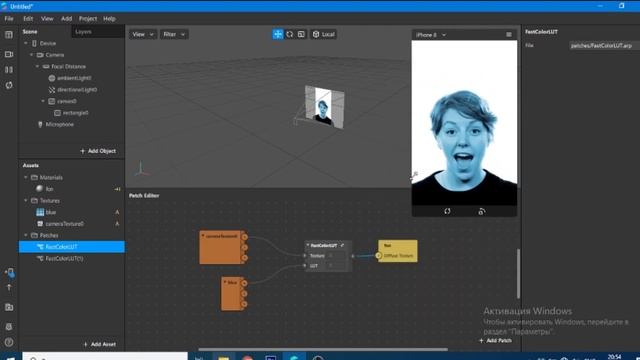
Task: Click the Texture input port on FastColorLUT patch
Action: (305, 256)
